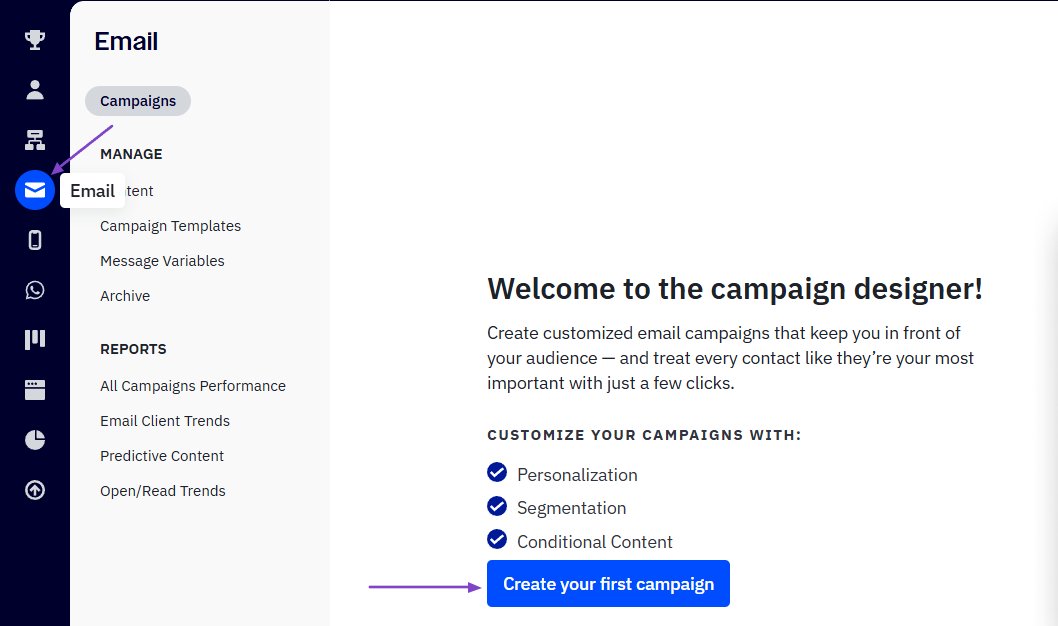Open the Reports pie chart icon

(35, 440)
